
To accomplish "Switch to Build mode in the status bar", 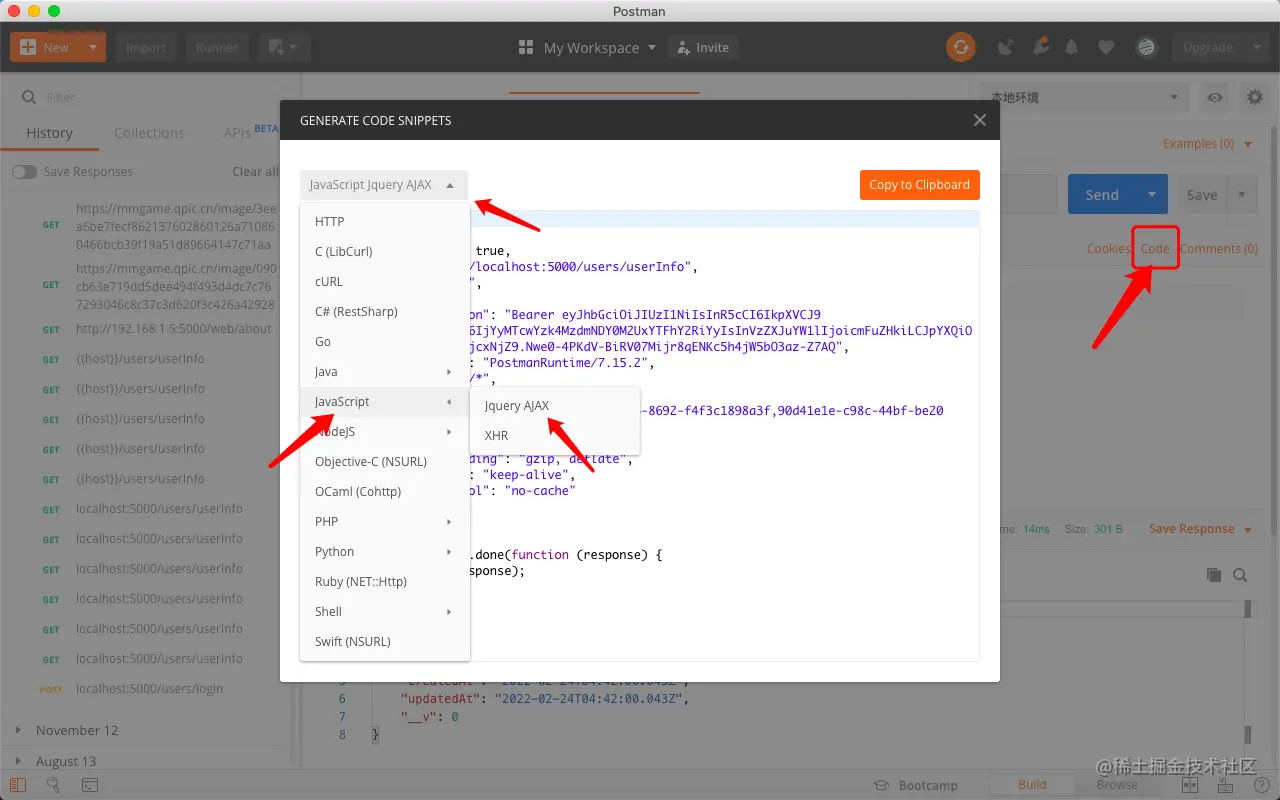I will pos(1033,785).
